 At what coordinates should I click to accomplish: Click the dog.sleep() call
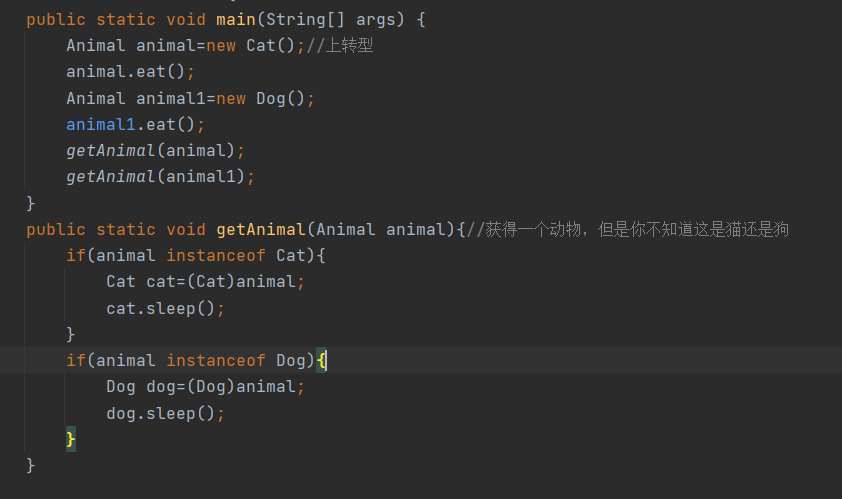pos(161,413)
